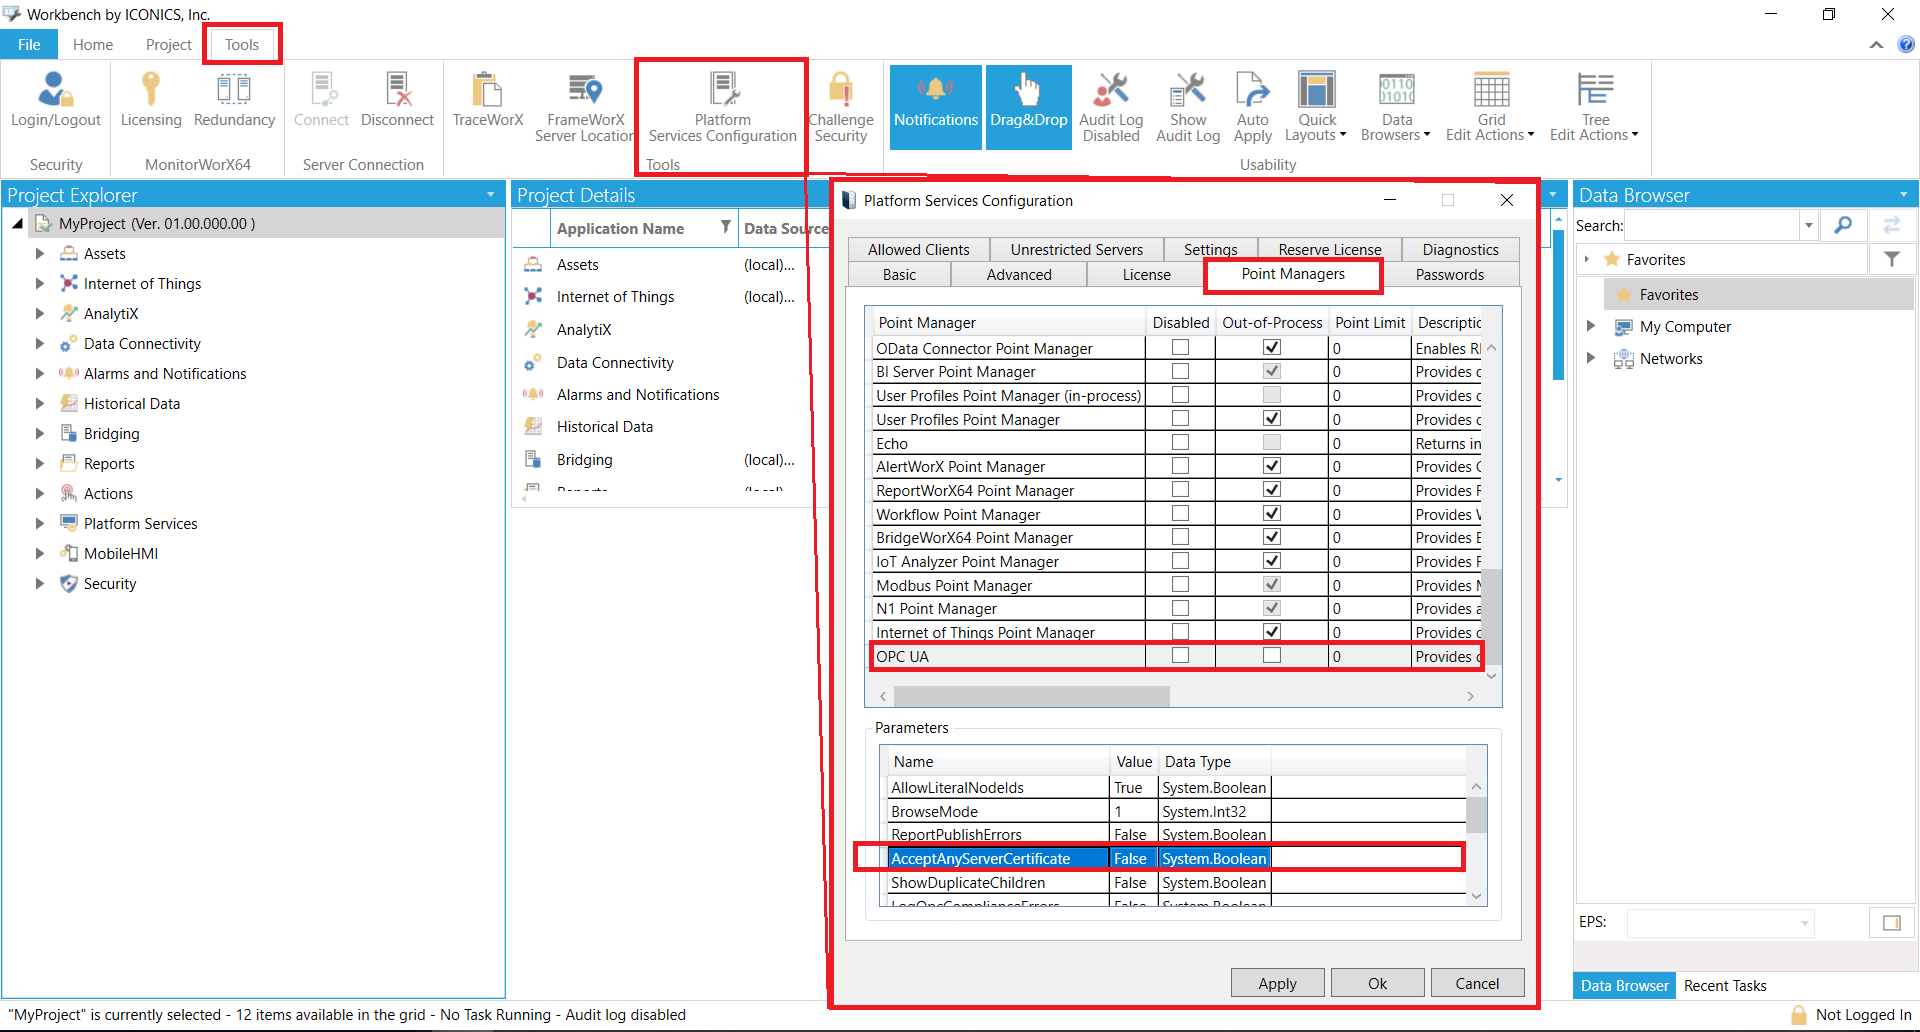Screen dimensions: 1920x1032
Task: Expand My Computer in Data Browser
Action: pos(1591,326)
